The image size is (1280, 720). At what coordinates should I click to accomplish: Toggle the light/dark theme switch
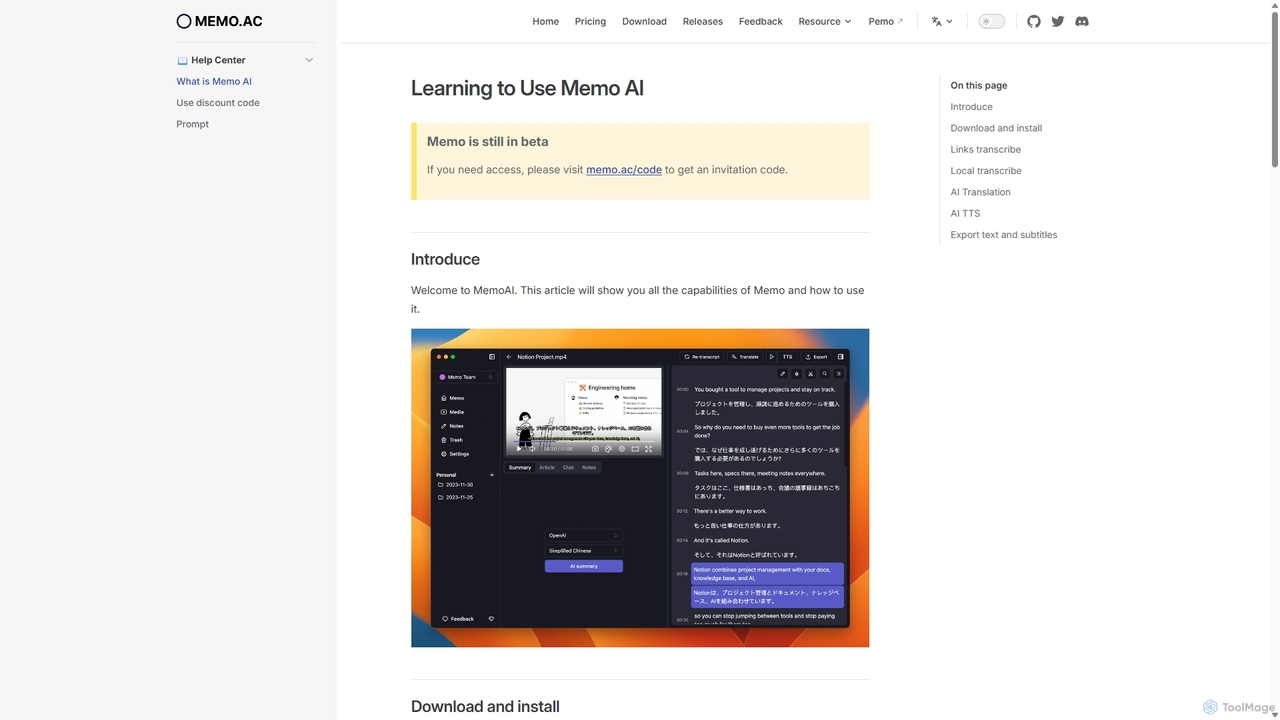click(991, 21)
